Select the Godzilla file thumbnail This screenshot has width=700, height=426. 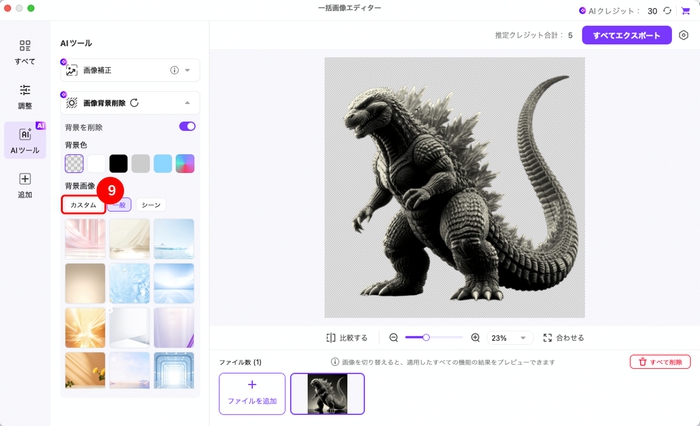point(327,394)
